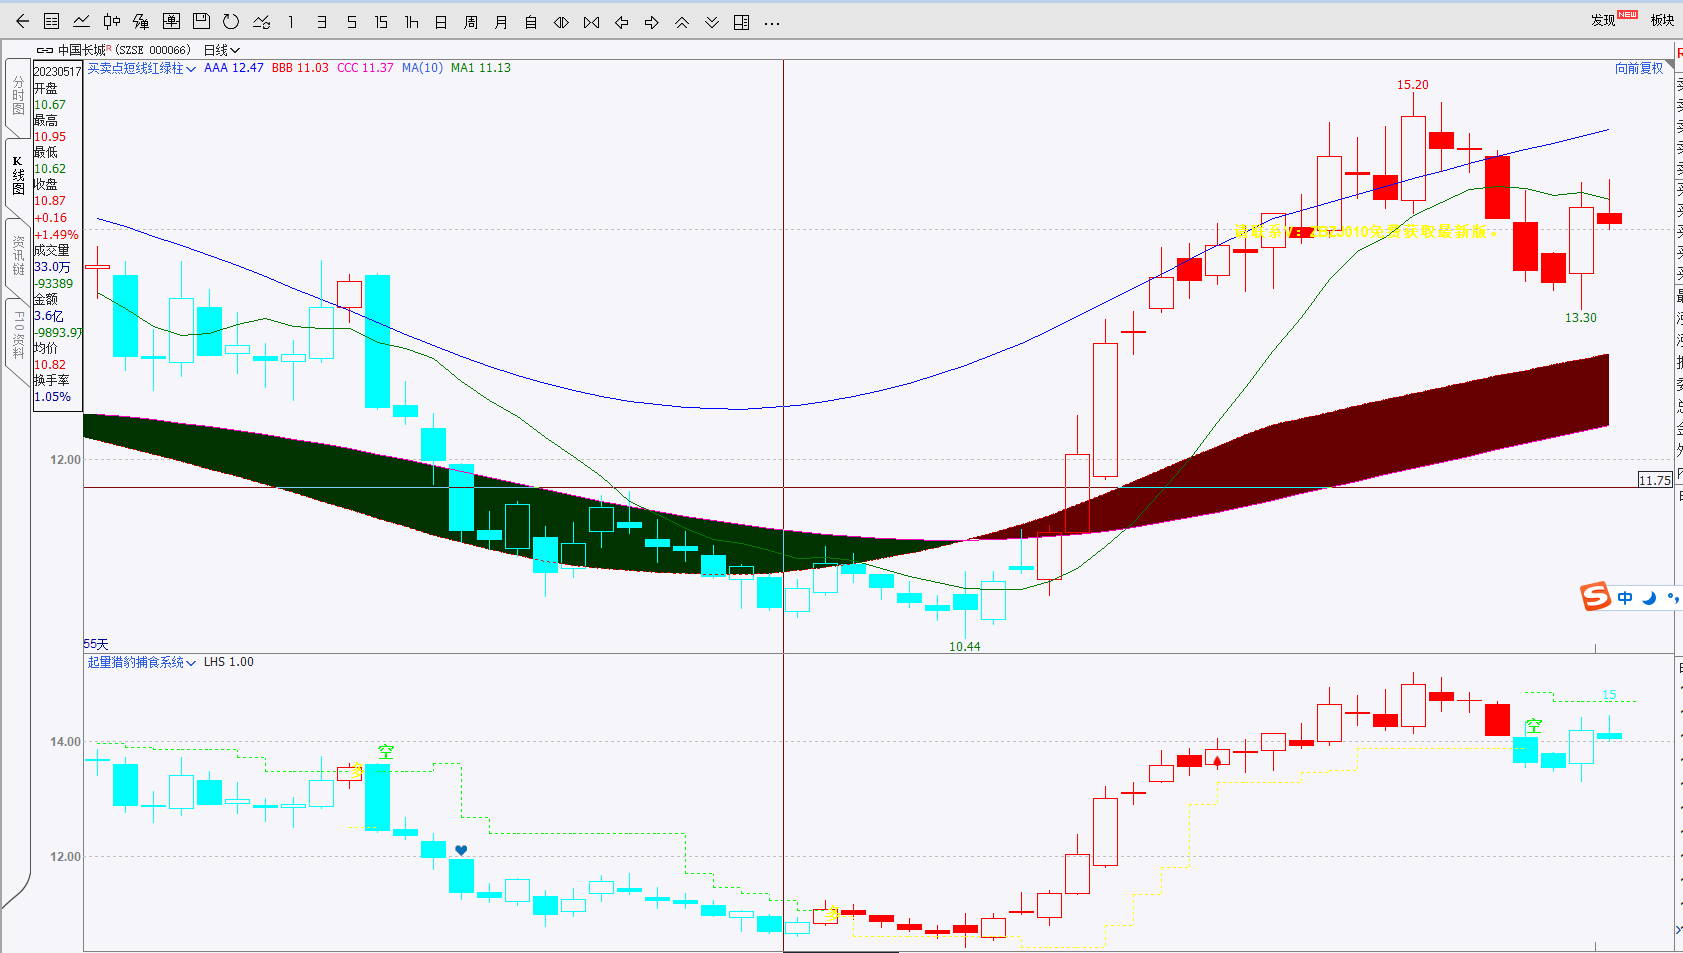Toggle the input method moon icon
The height and width of the screenshot is (953, 1683).
pos(1649,598)
